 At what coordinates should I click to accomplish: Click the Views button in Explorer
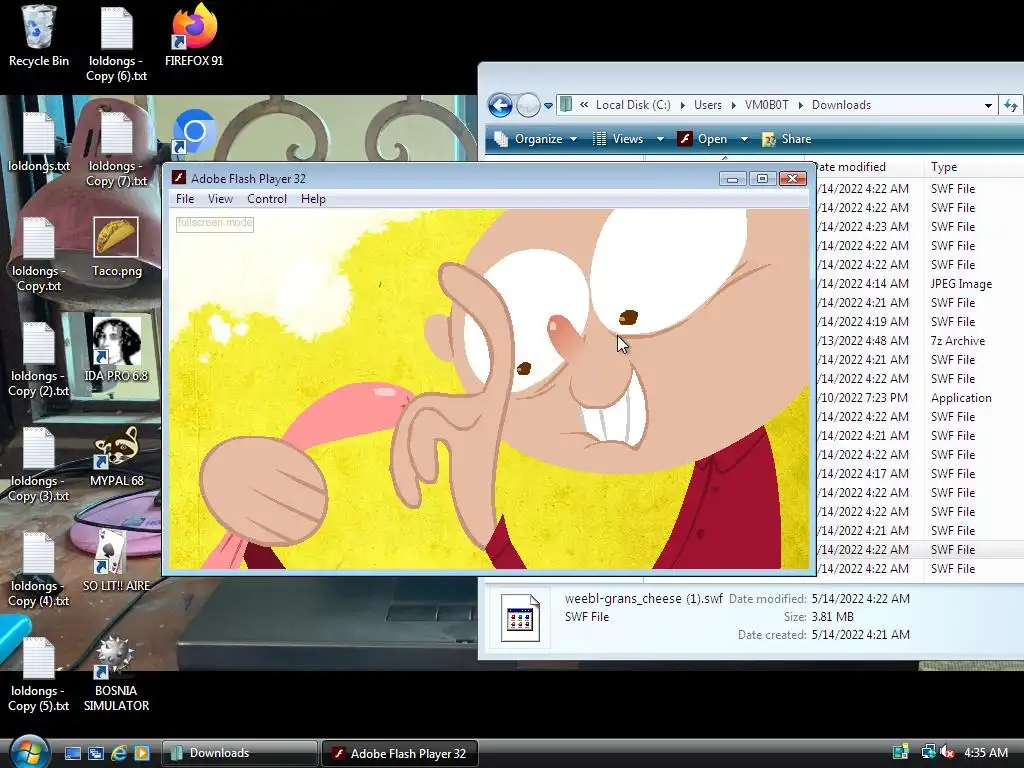pyautogui.click(x=618, y=139)
